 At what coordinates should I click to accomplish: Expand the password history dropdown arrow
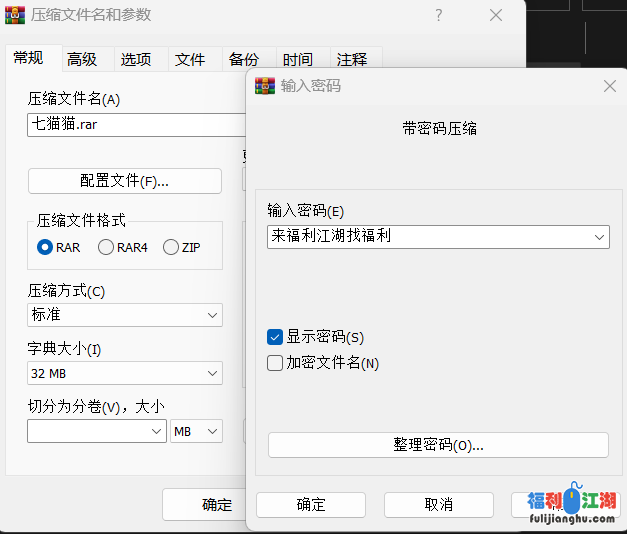599,237
